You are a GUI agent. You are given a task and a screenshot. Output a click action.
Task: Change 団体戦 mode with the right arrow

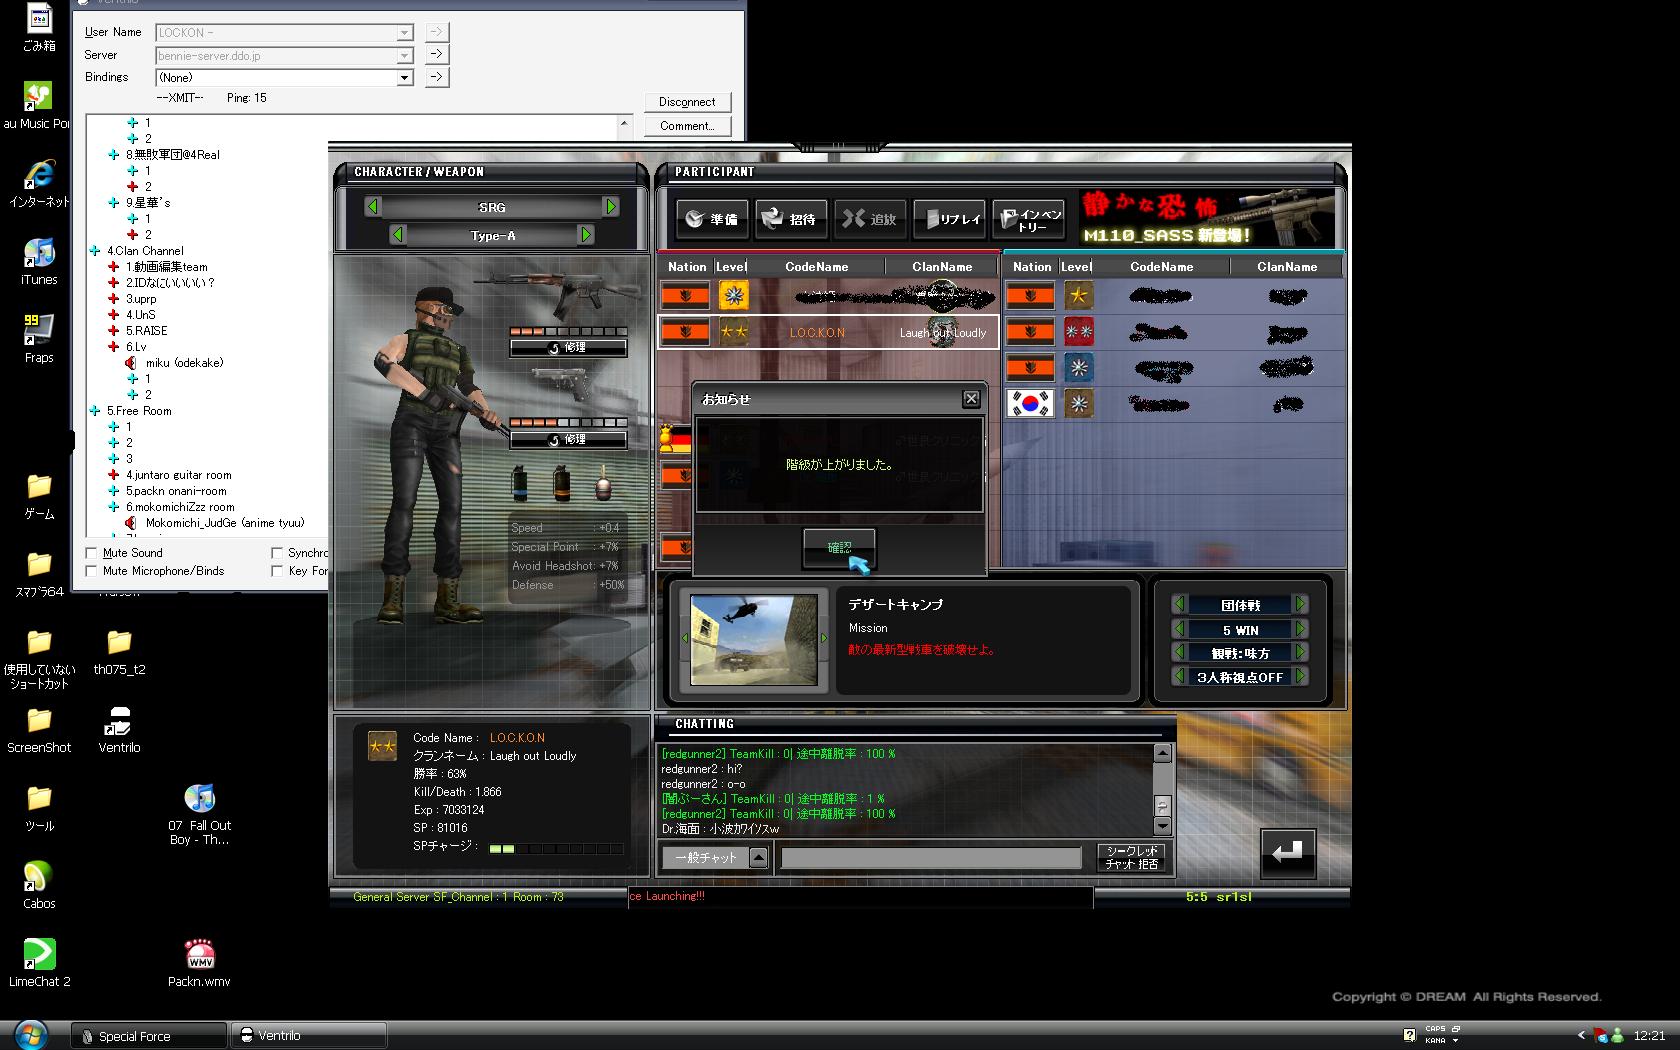coord(1300,605)
